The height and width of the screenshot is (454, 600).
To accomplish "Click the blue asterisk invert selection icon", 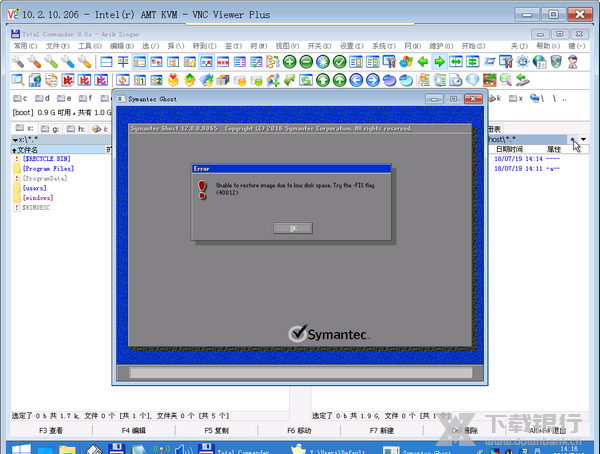I will point(323,62).
